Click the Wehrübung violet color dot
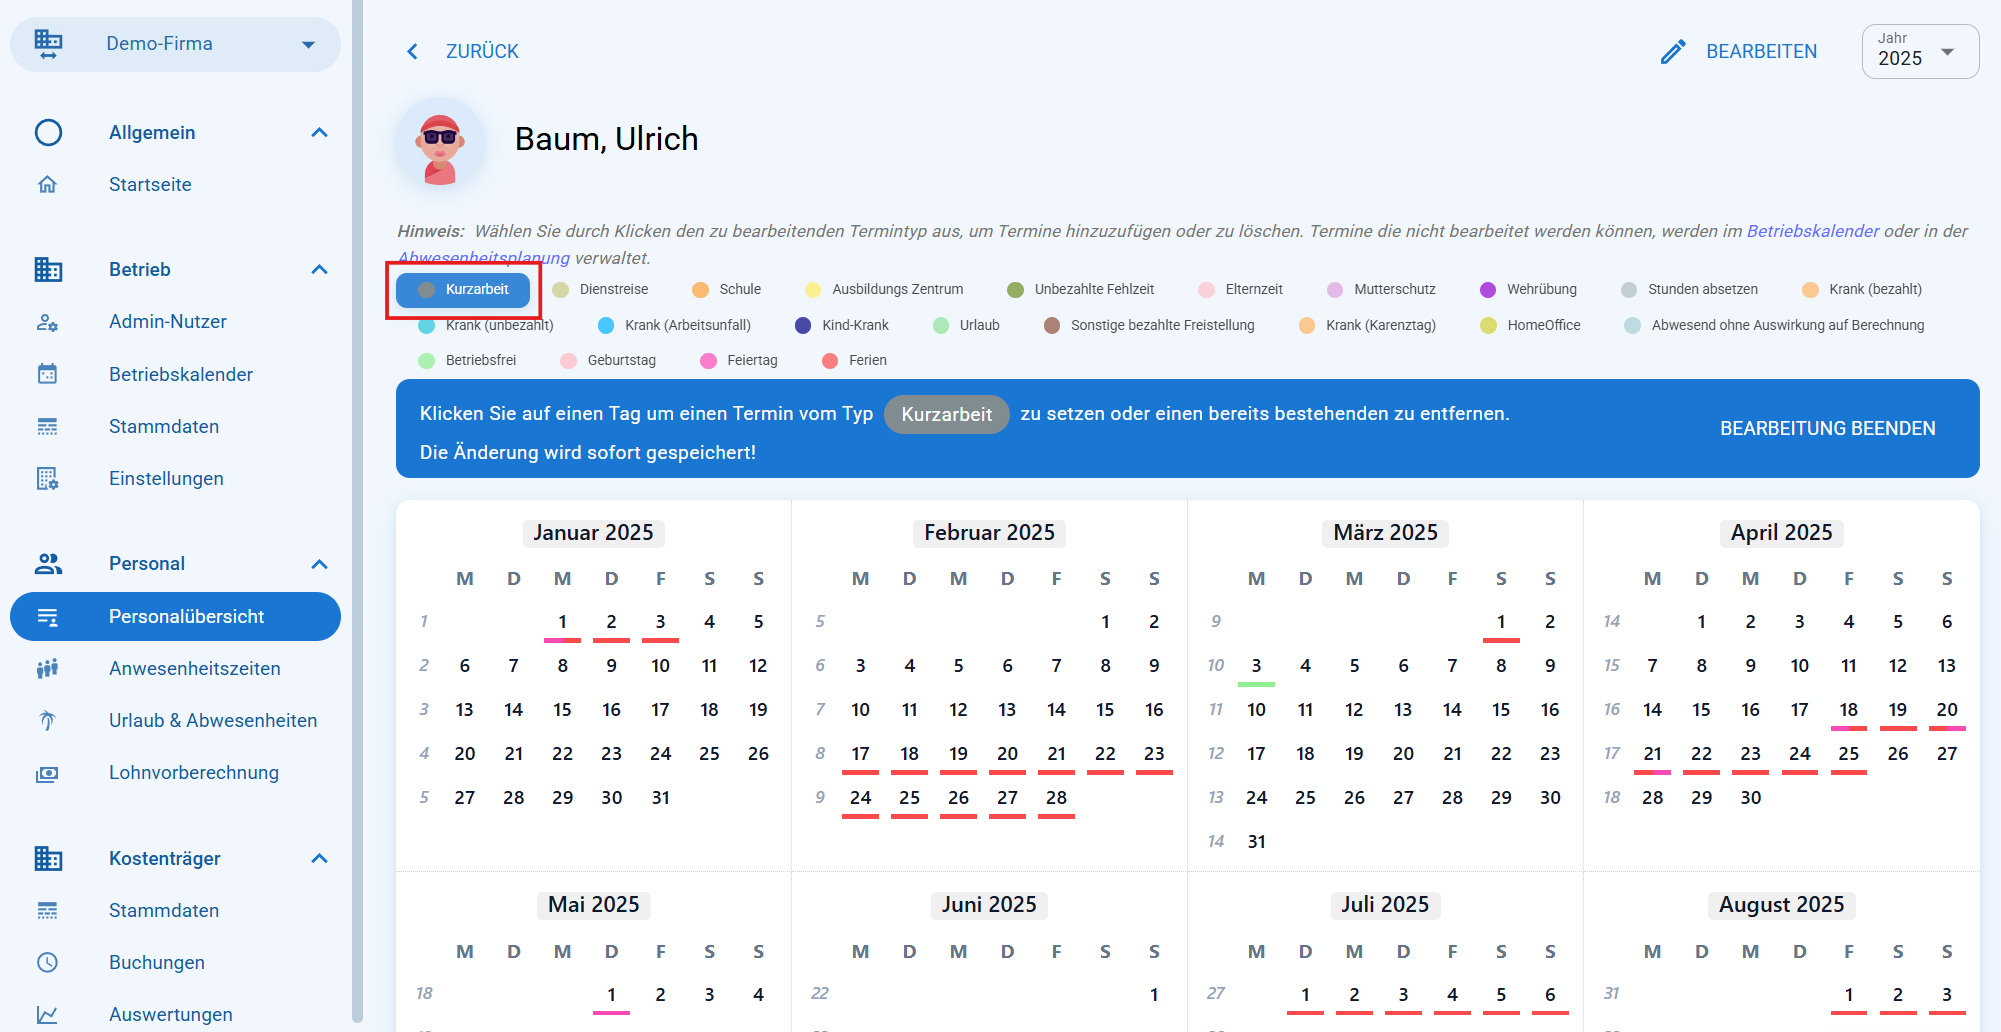Screen dimensions: 2001x1032 (1488, 290)
